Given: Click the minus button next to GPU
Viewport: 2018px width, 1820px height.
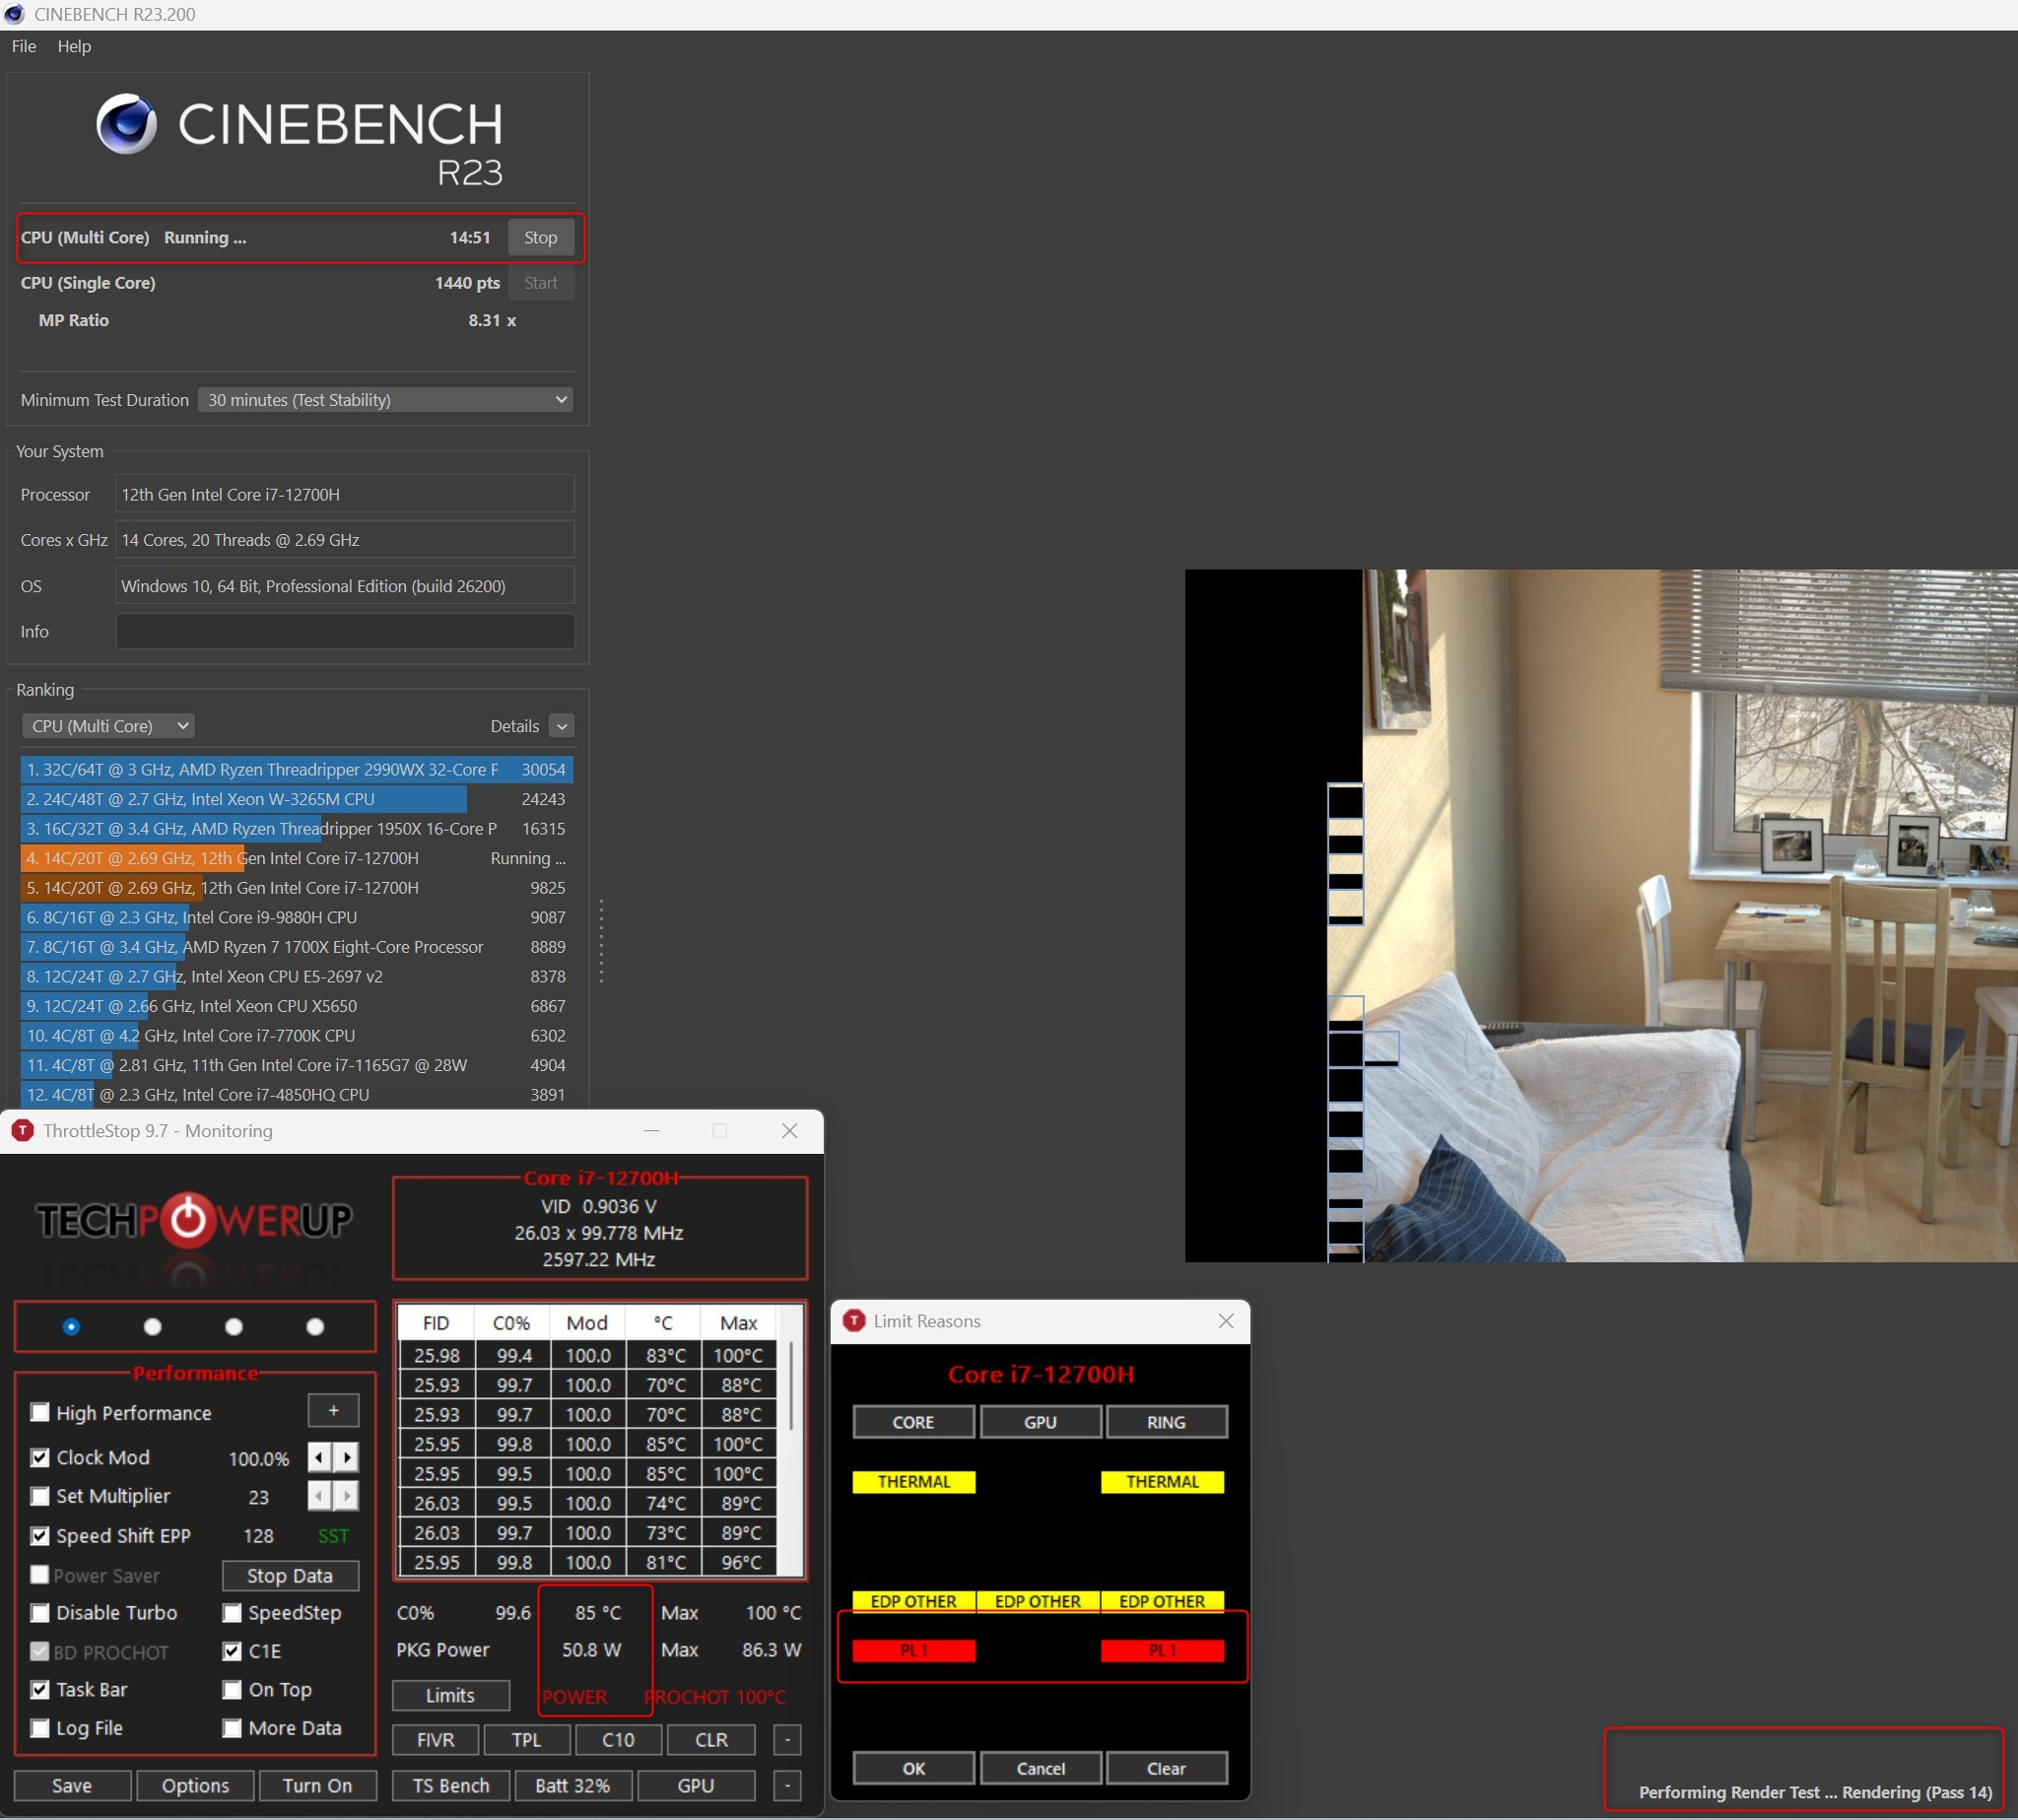Looking at the screenshot, I should tap(787, 1786).
